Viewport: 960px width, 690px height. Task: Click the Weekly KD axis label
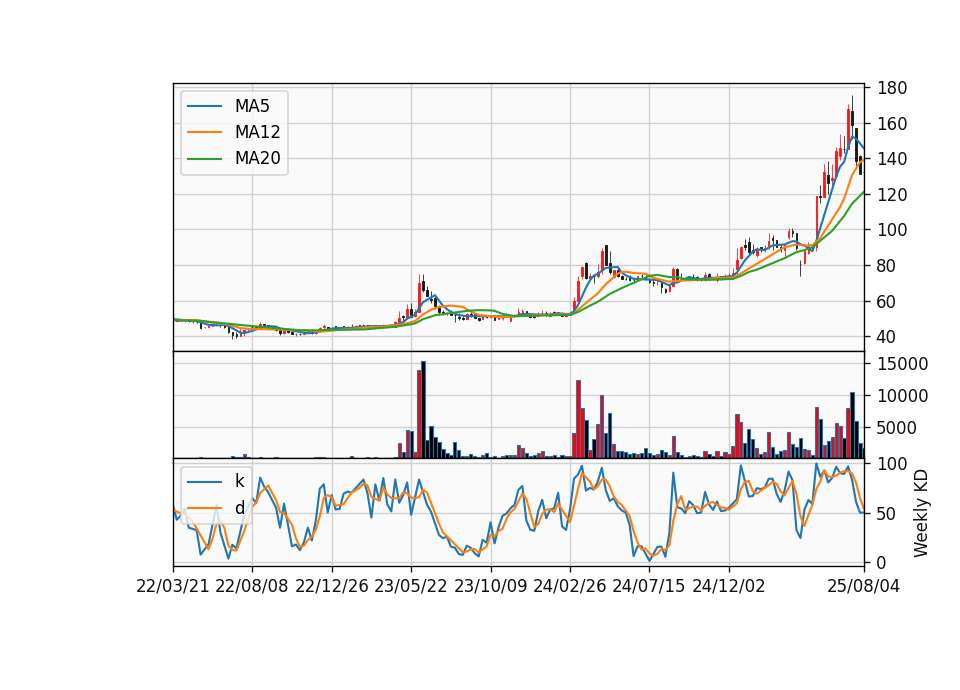coord(920,513)
